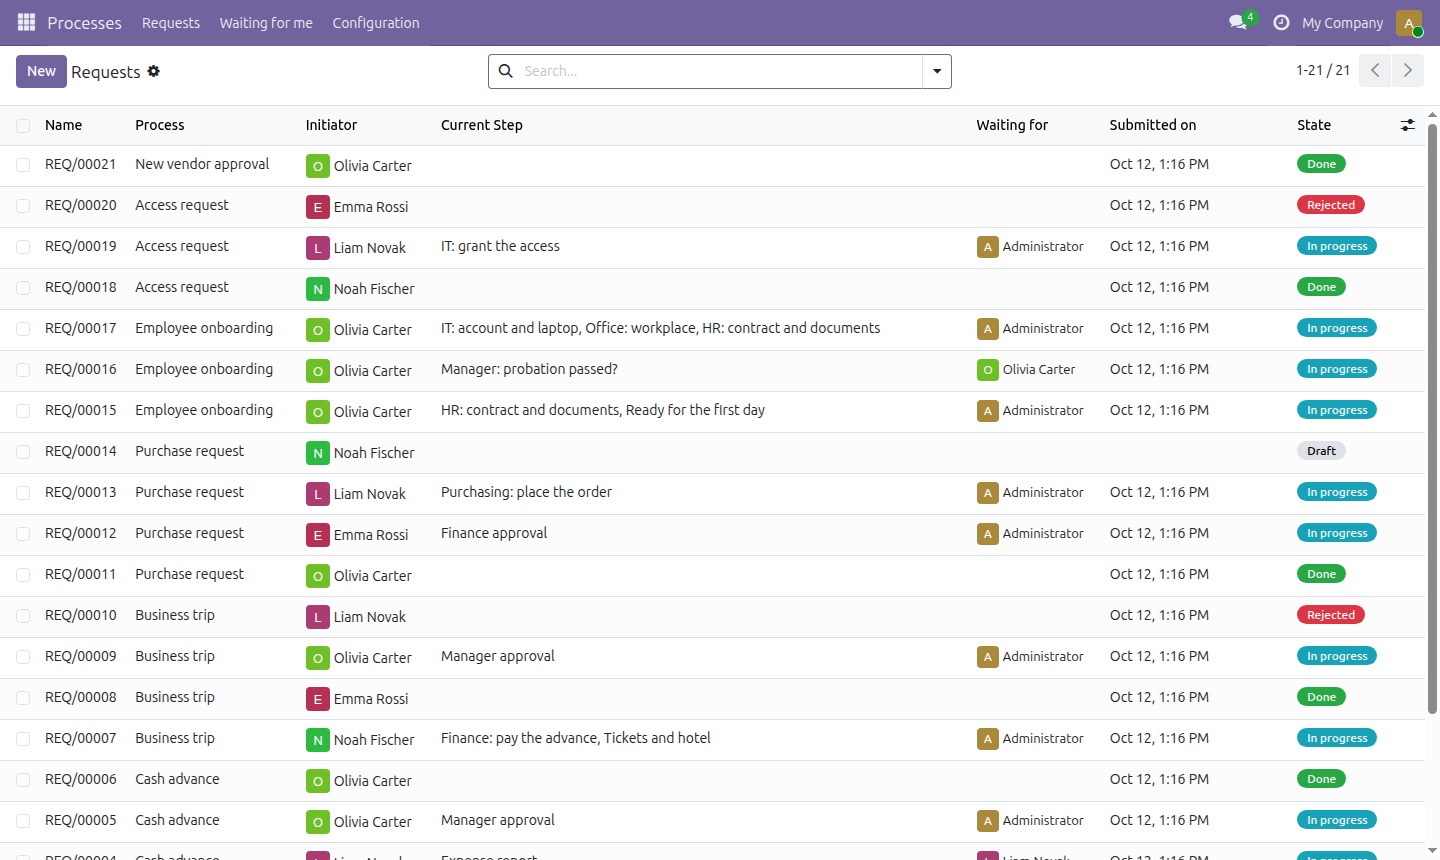This screenshot has height=860, width=1440.
Task: Open the Configuration menu
Action: pos(376,23)
